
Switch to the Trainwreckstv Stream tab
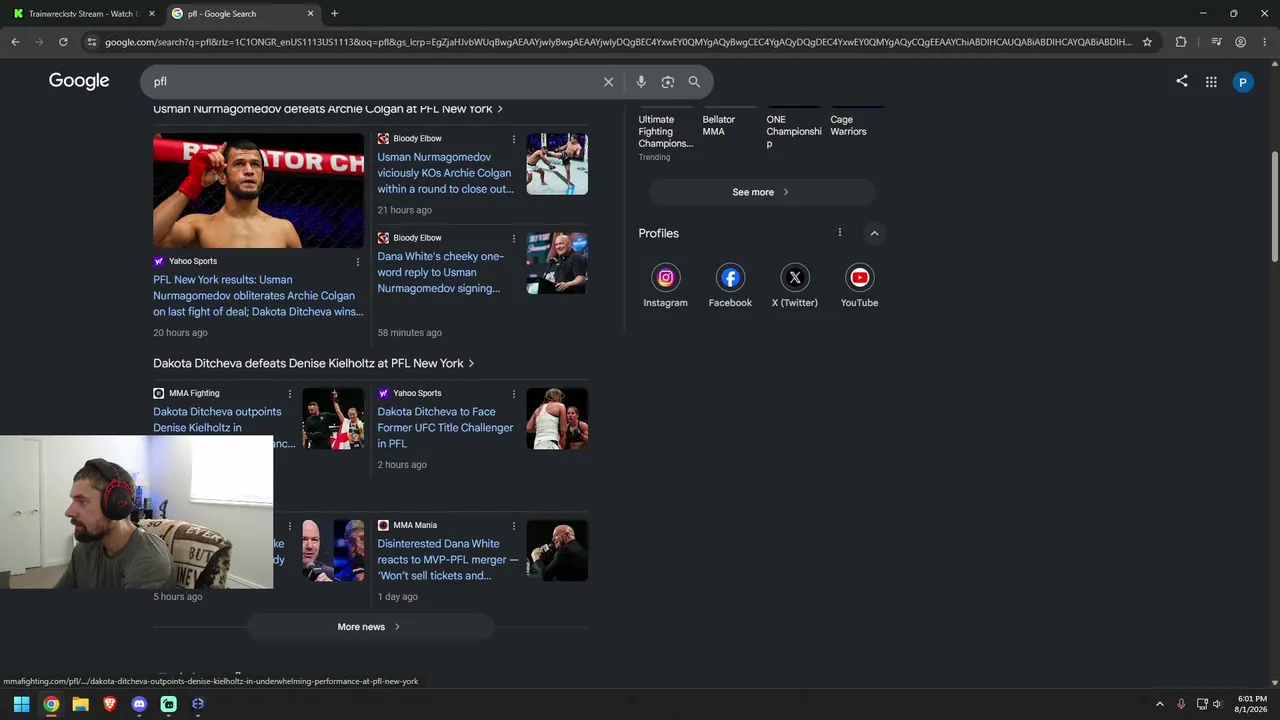(84, 14)
